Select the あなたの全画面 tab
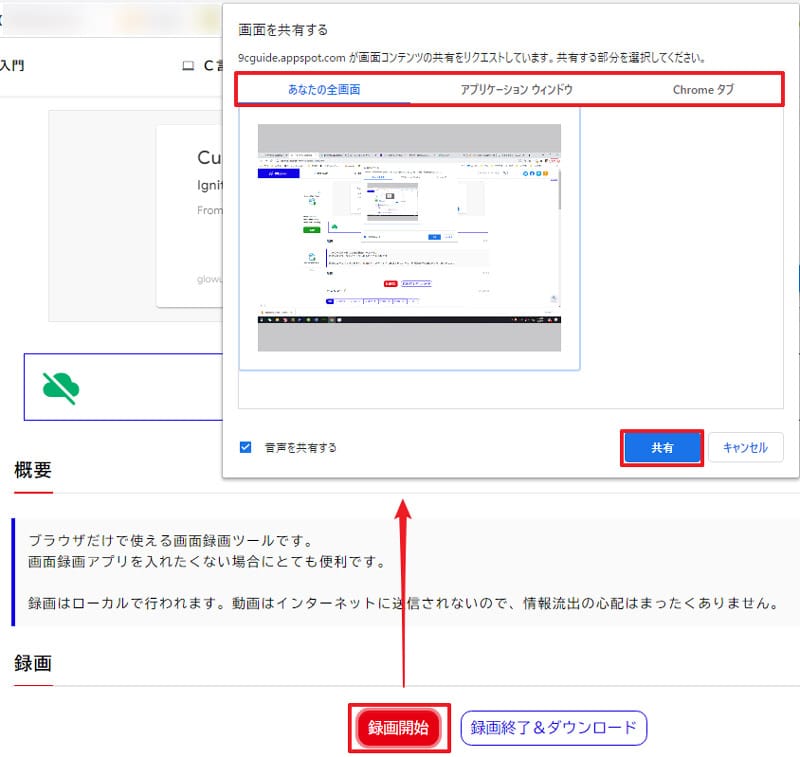Screen dimensions: 800x757 [x=323, y=90]
